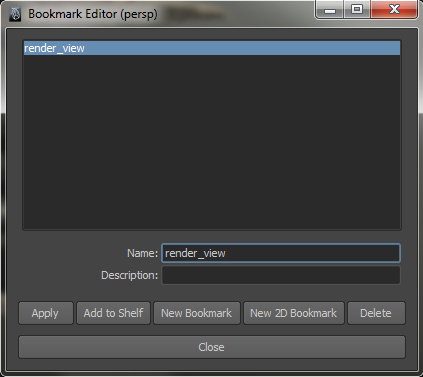Close the Bookmark Editor using Close button
This screenshot has height=377, width=423.
tap(212, 347)
